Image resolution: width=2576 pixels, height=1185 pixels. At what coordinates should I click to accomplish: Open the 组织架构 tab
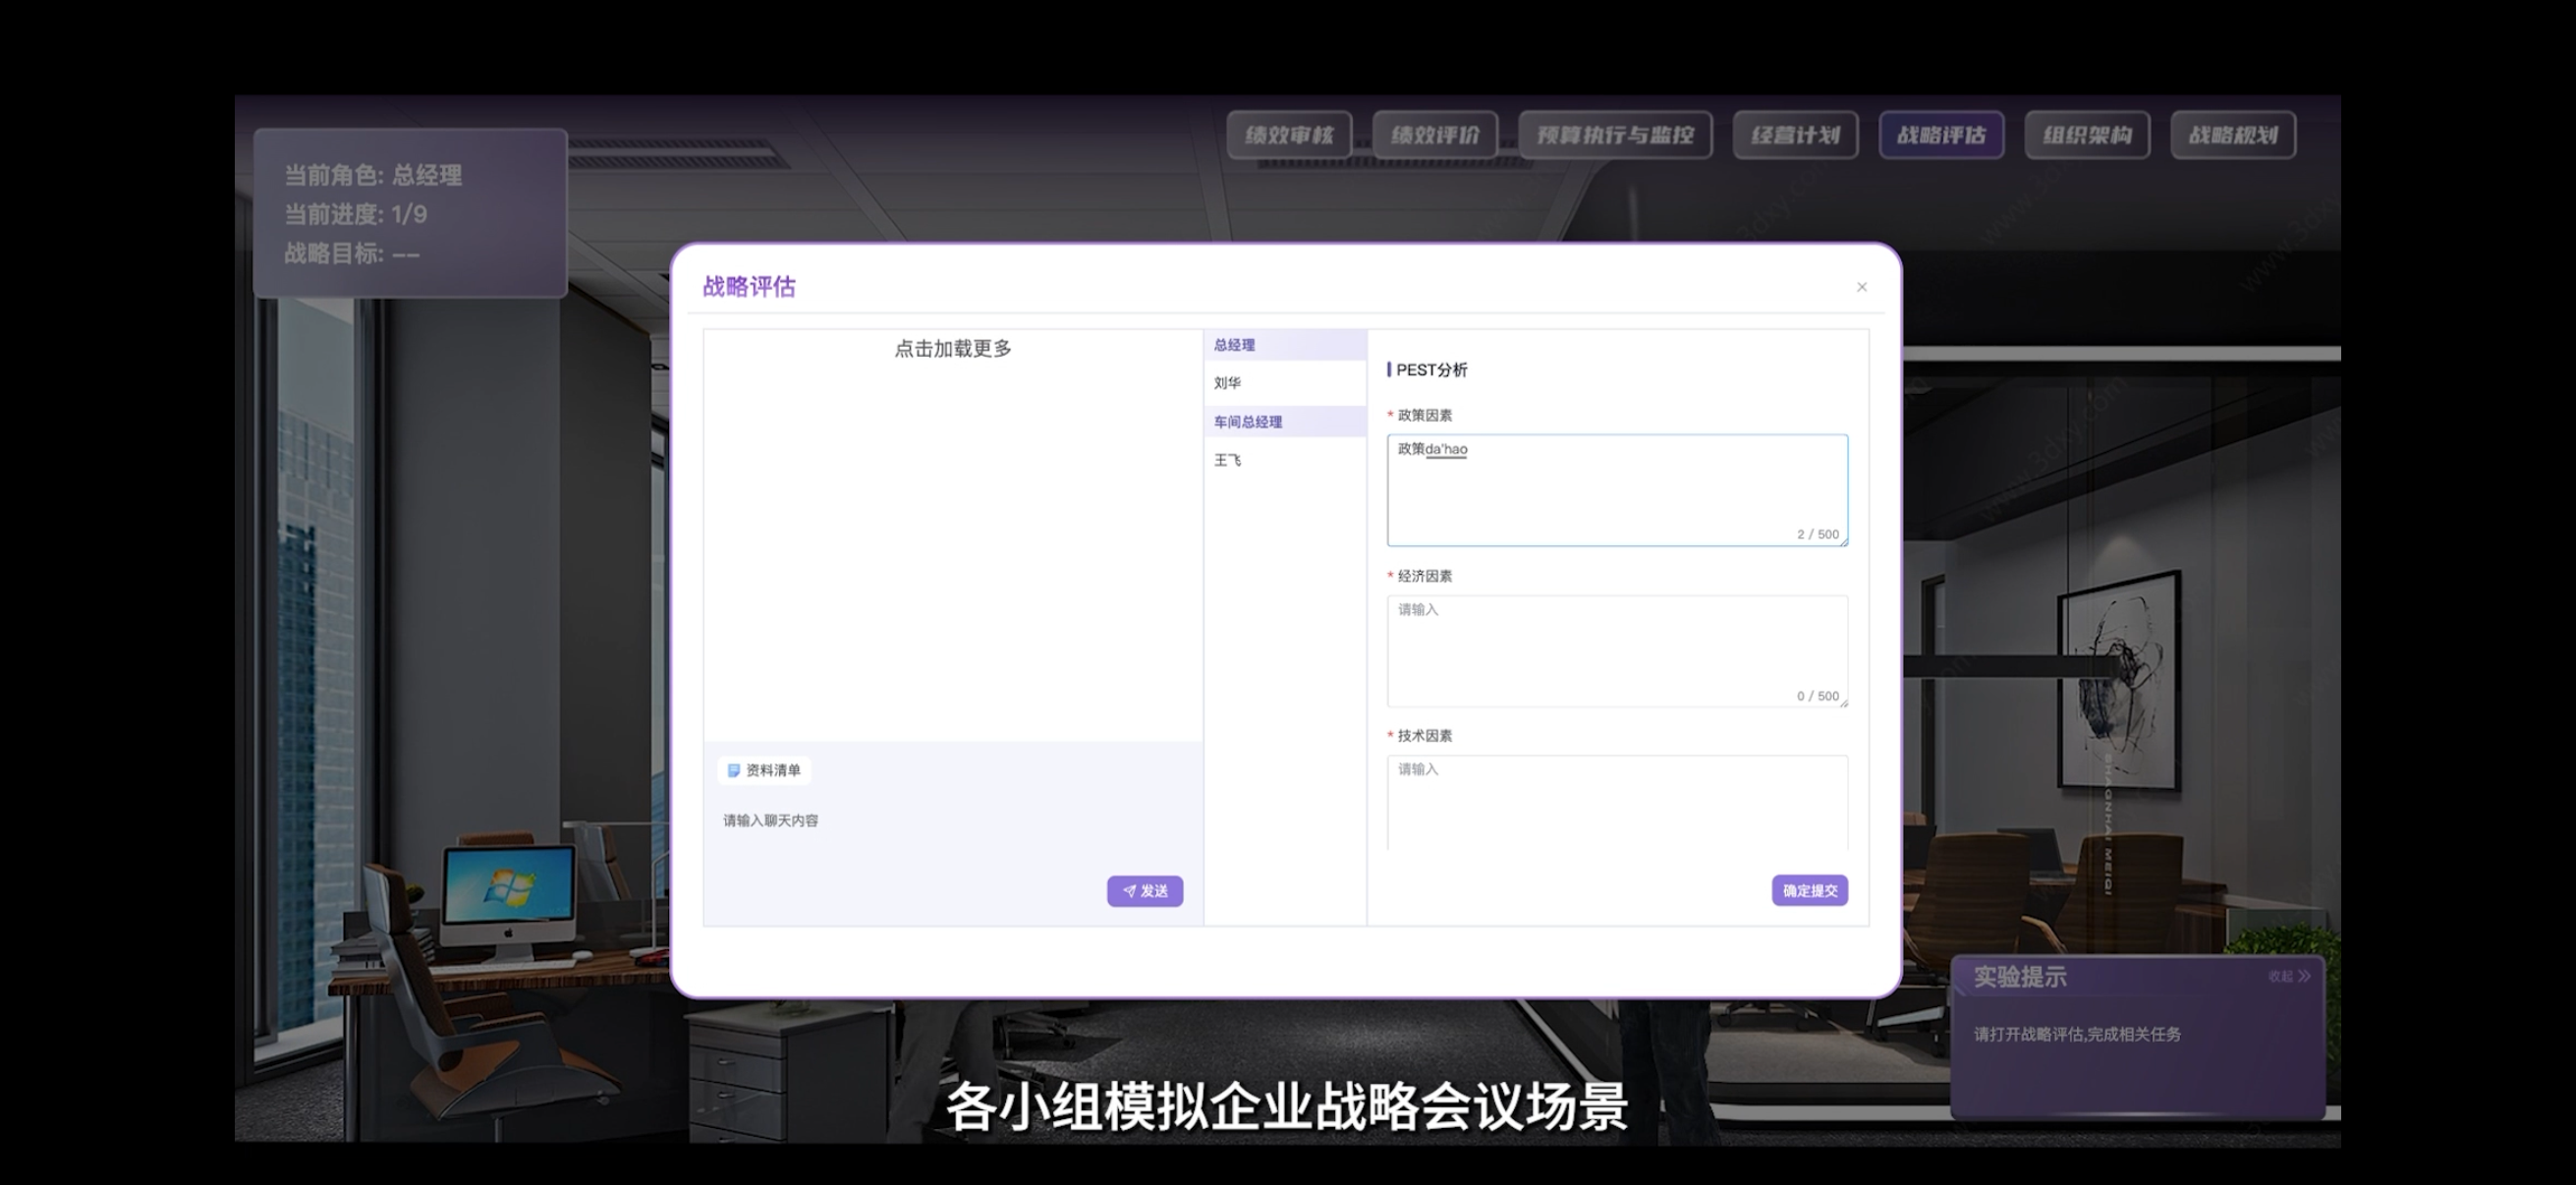coord(2087,135)
